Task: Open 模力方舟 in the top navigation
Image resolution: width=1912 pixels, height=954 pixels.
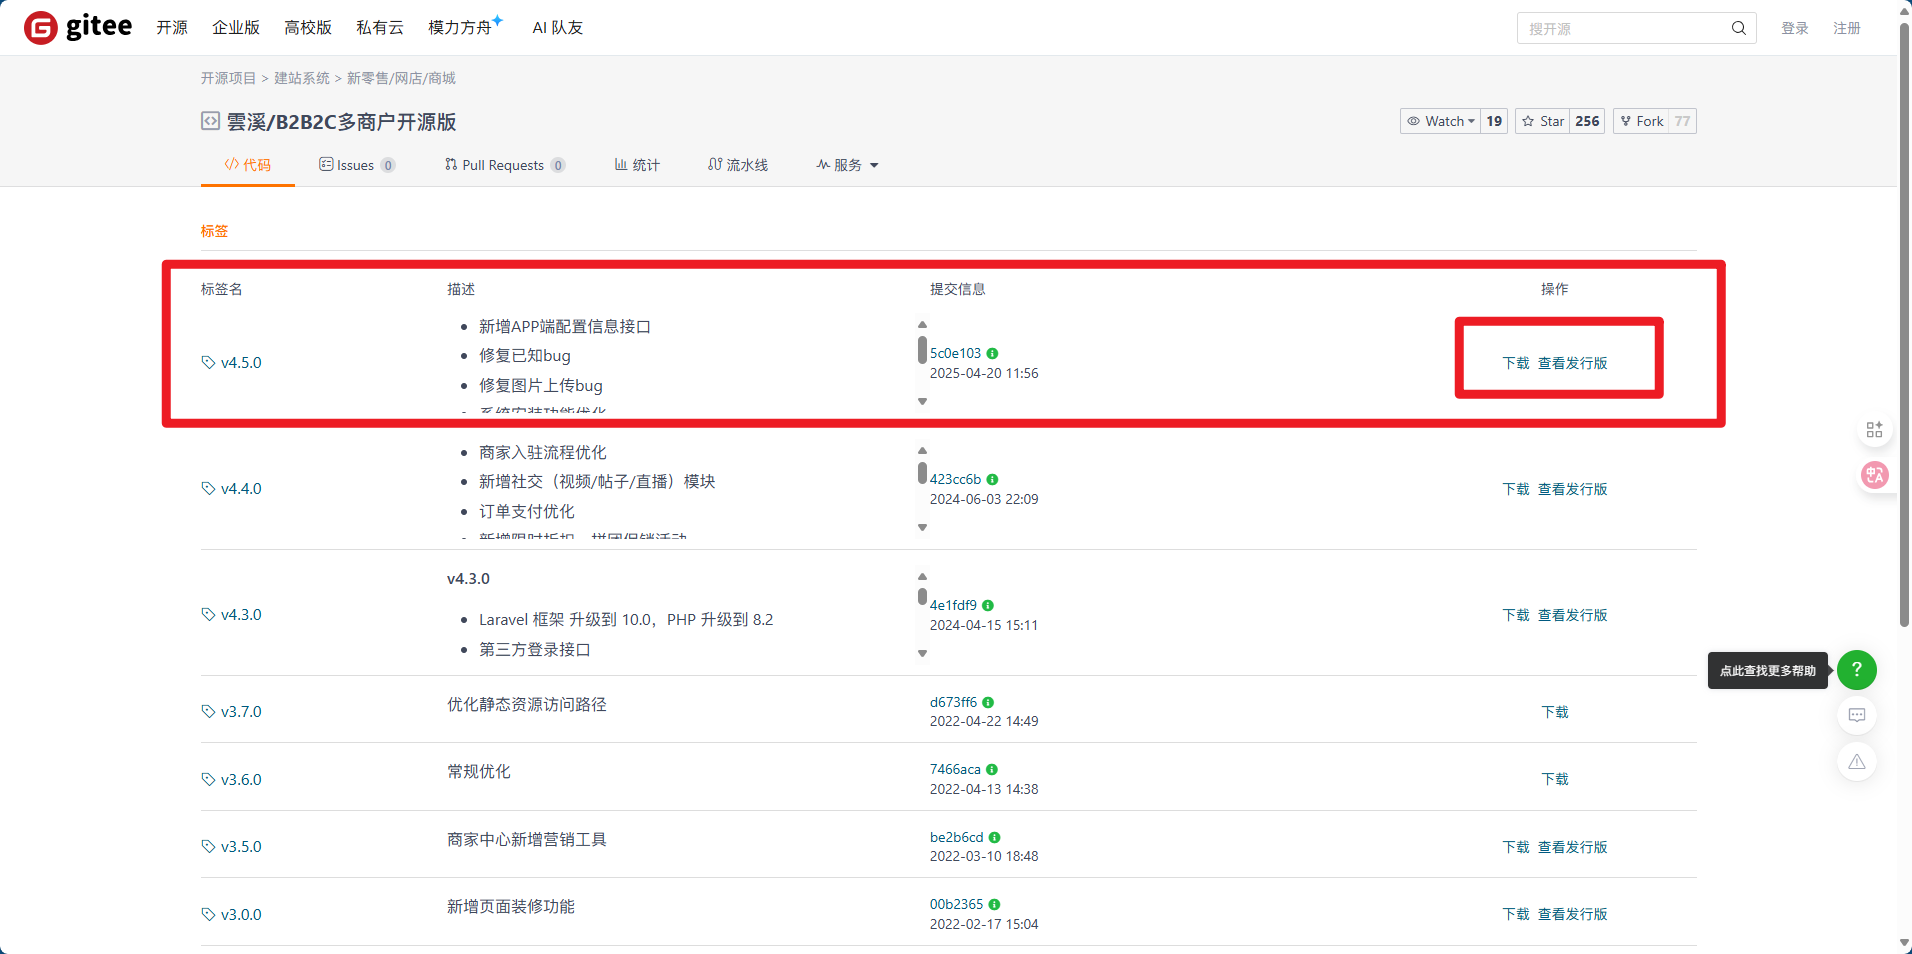Action: point(466,27)
